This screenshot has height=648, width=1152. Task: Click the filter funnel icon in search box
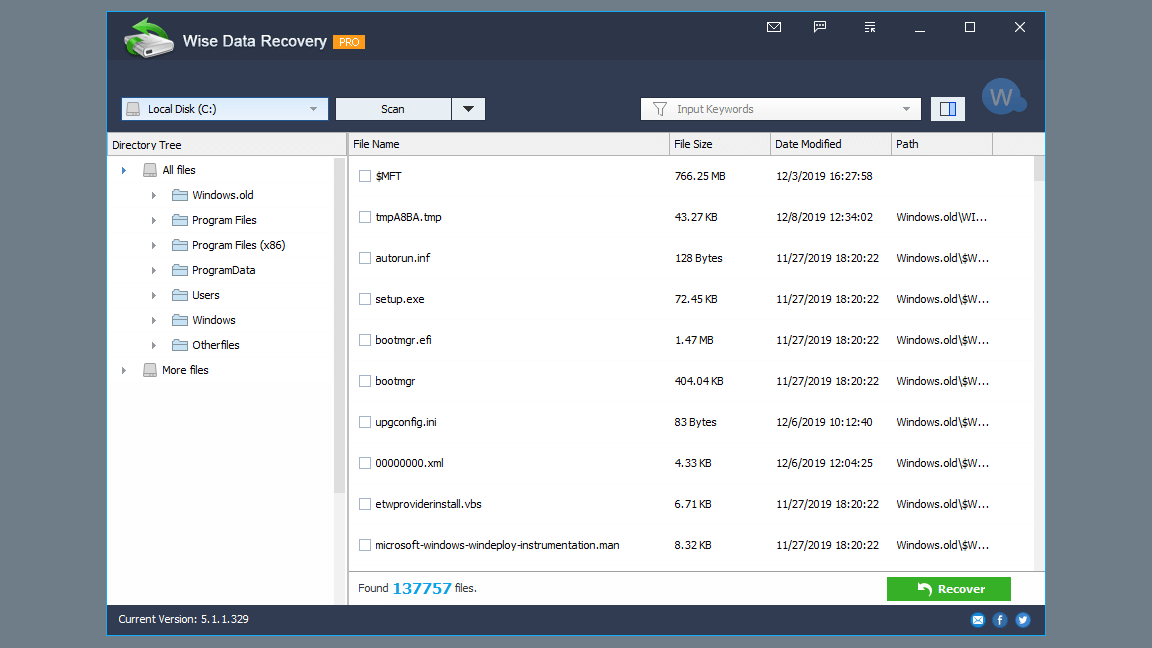pos(660,109)
